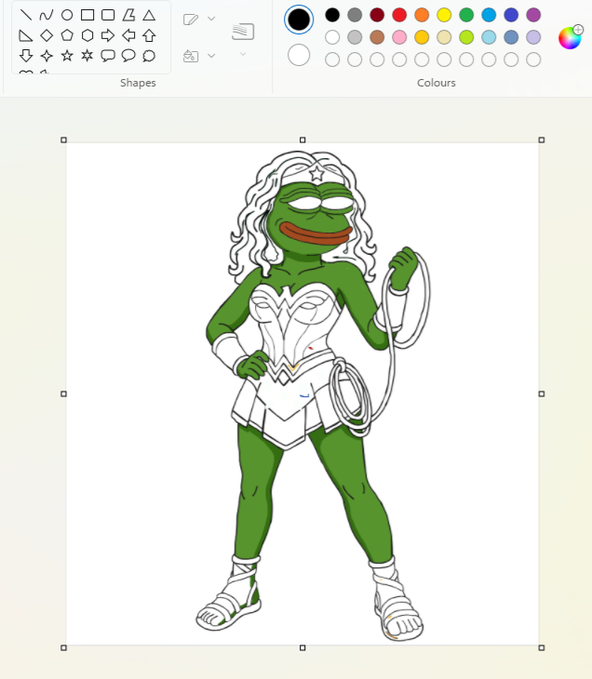Select the Four-point star shape
Viewport: 592px width, 679px height.
click(x=46, y=56)
